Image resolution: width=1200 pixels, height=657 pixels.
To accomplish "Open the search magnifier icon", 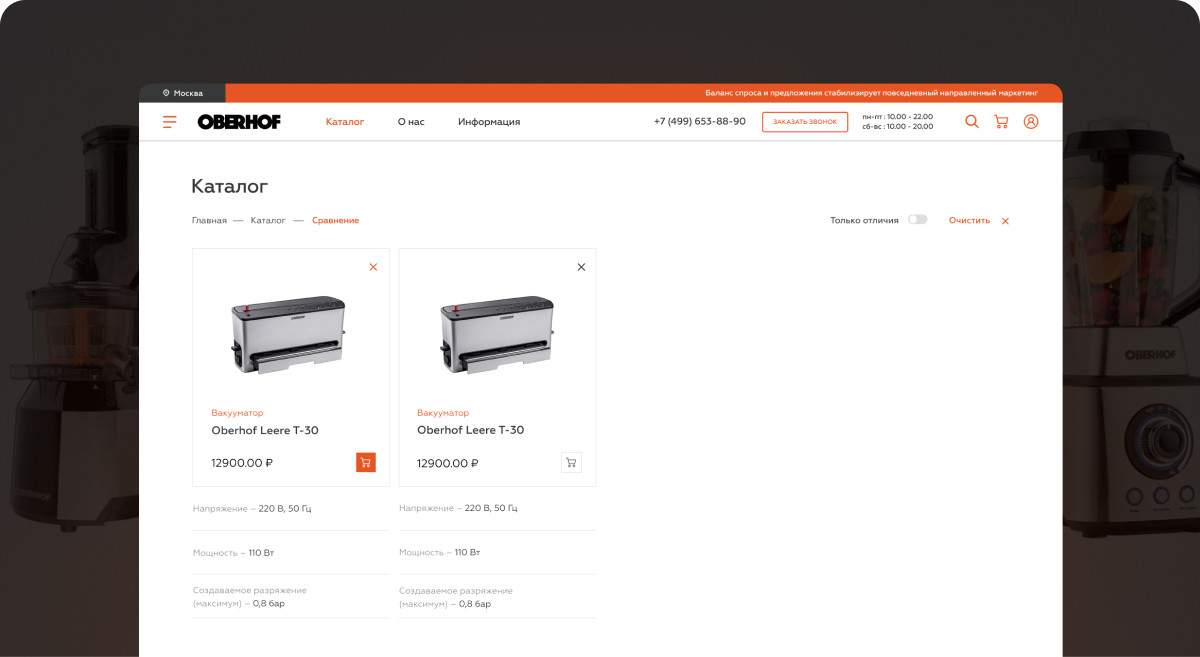I will coord(972,122).
